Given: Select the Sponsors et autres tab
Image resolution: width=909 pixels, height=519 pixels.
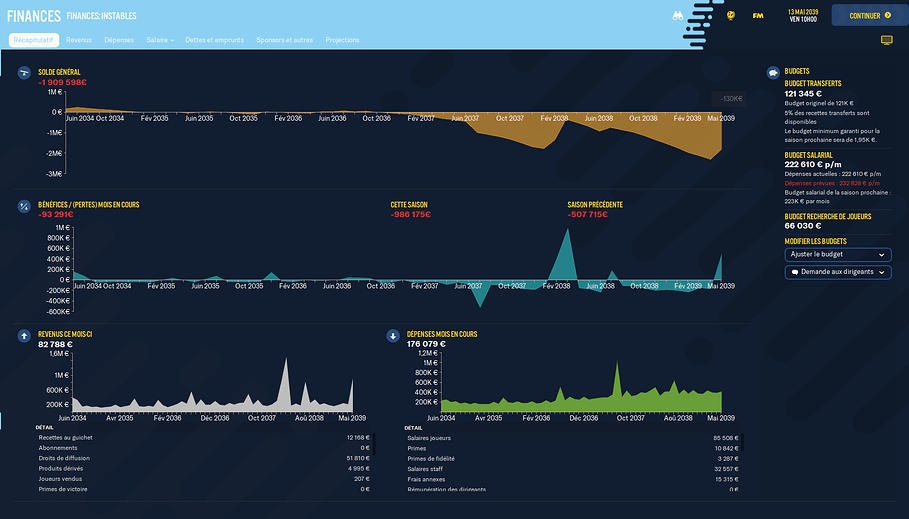Looking at the screenshot, I should click(x=285, y=40).
